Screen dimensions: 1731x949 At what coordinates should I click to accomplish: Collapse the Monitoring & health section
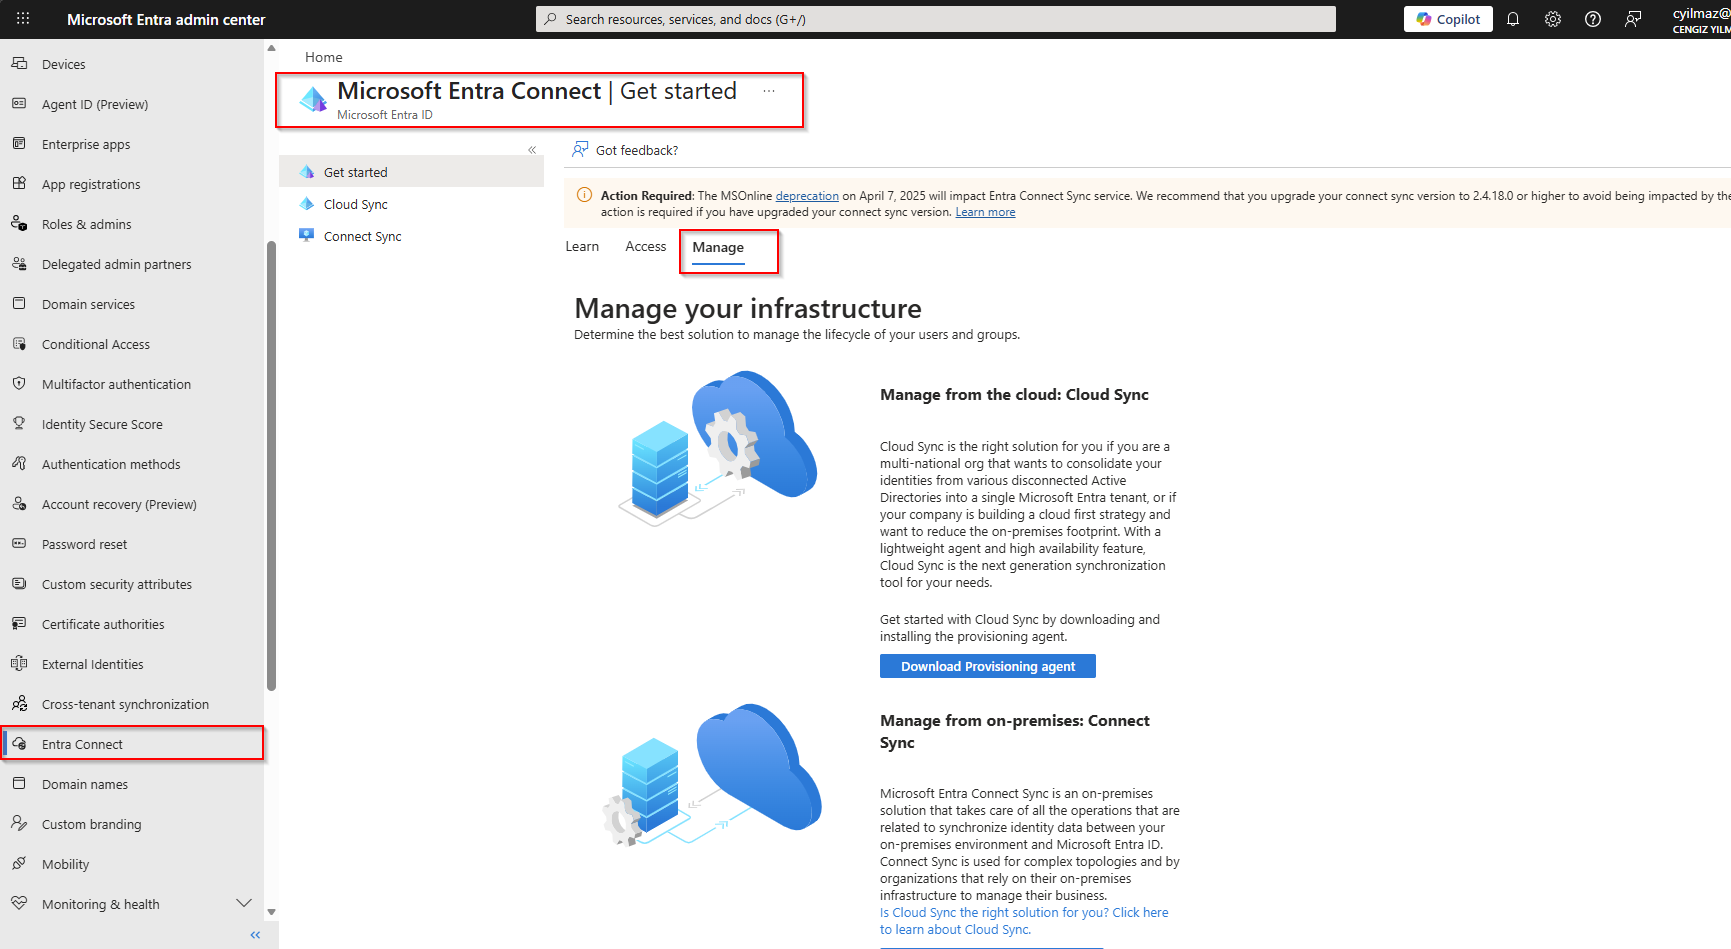coord(244,902)
